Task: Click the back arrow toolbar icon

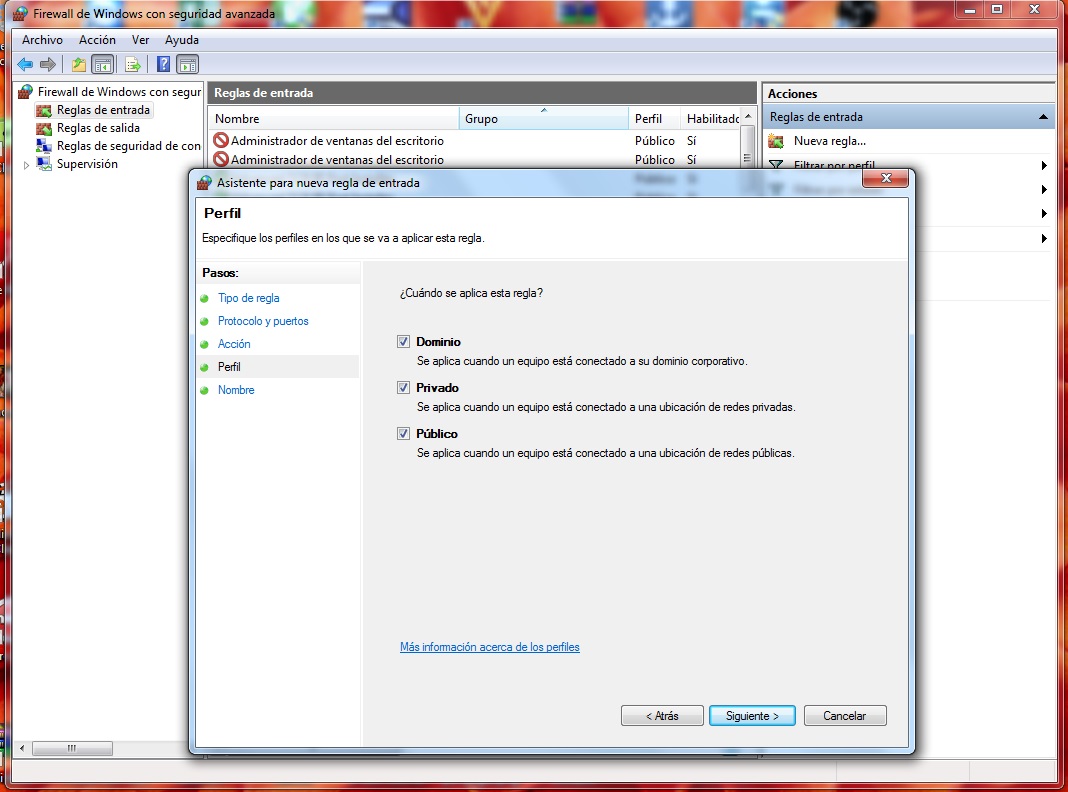Action: tap(25, 65)
